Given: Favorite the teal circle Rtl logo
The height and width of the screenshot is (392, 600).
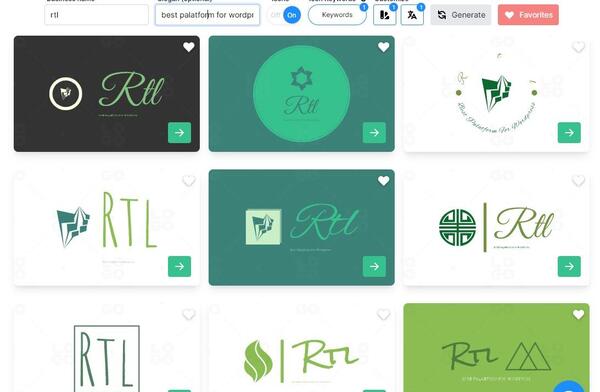Looking at the screenshot, I should click(x=383, y=47).
